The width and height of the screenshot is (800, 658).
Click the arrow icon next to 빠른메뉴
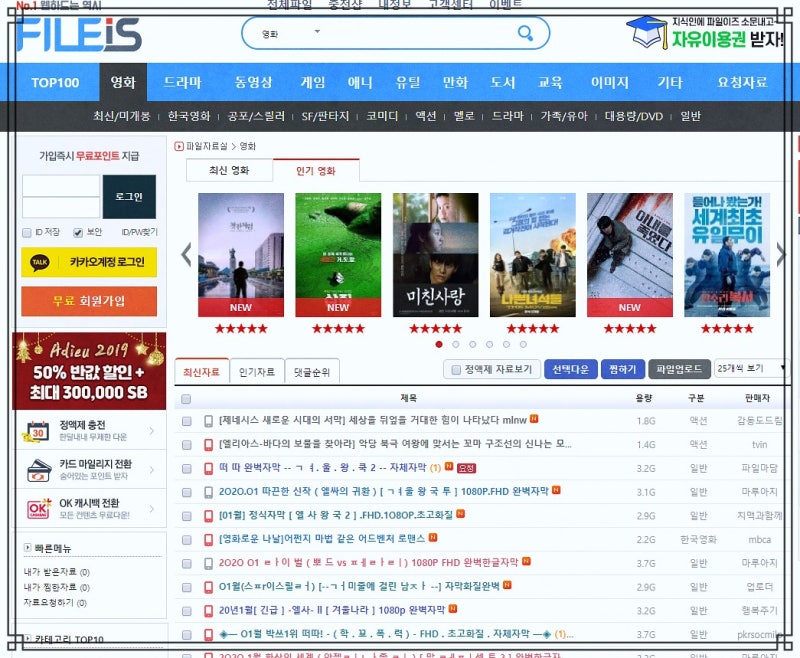pyautogui.click(x=28, y=547)
